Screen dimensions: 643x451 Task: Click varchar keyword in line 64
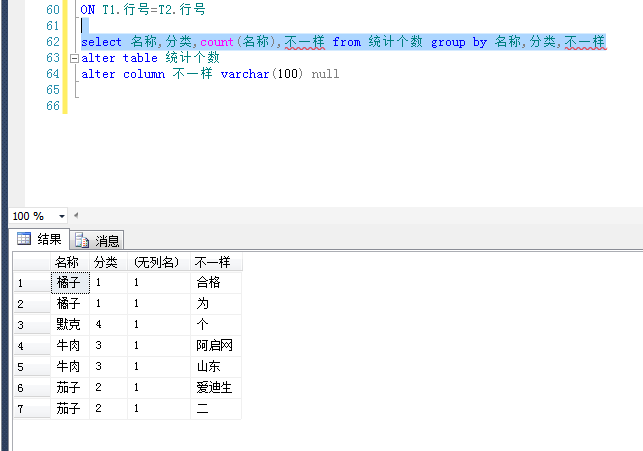pyautogui.click(x=245, y=74)
